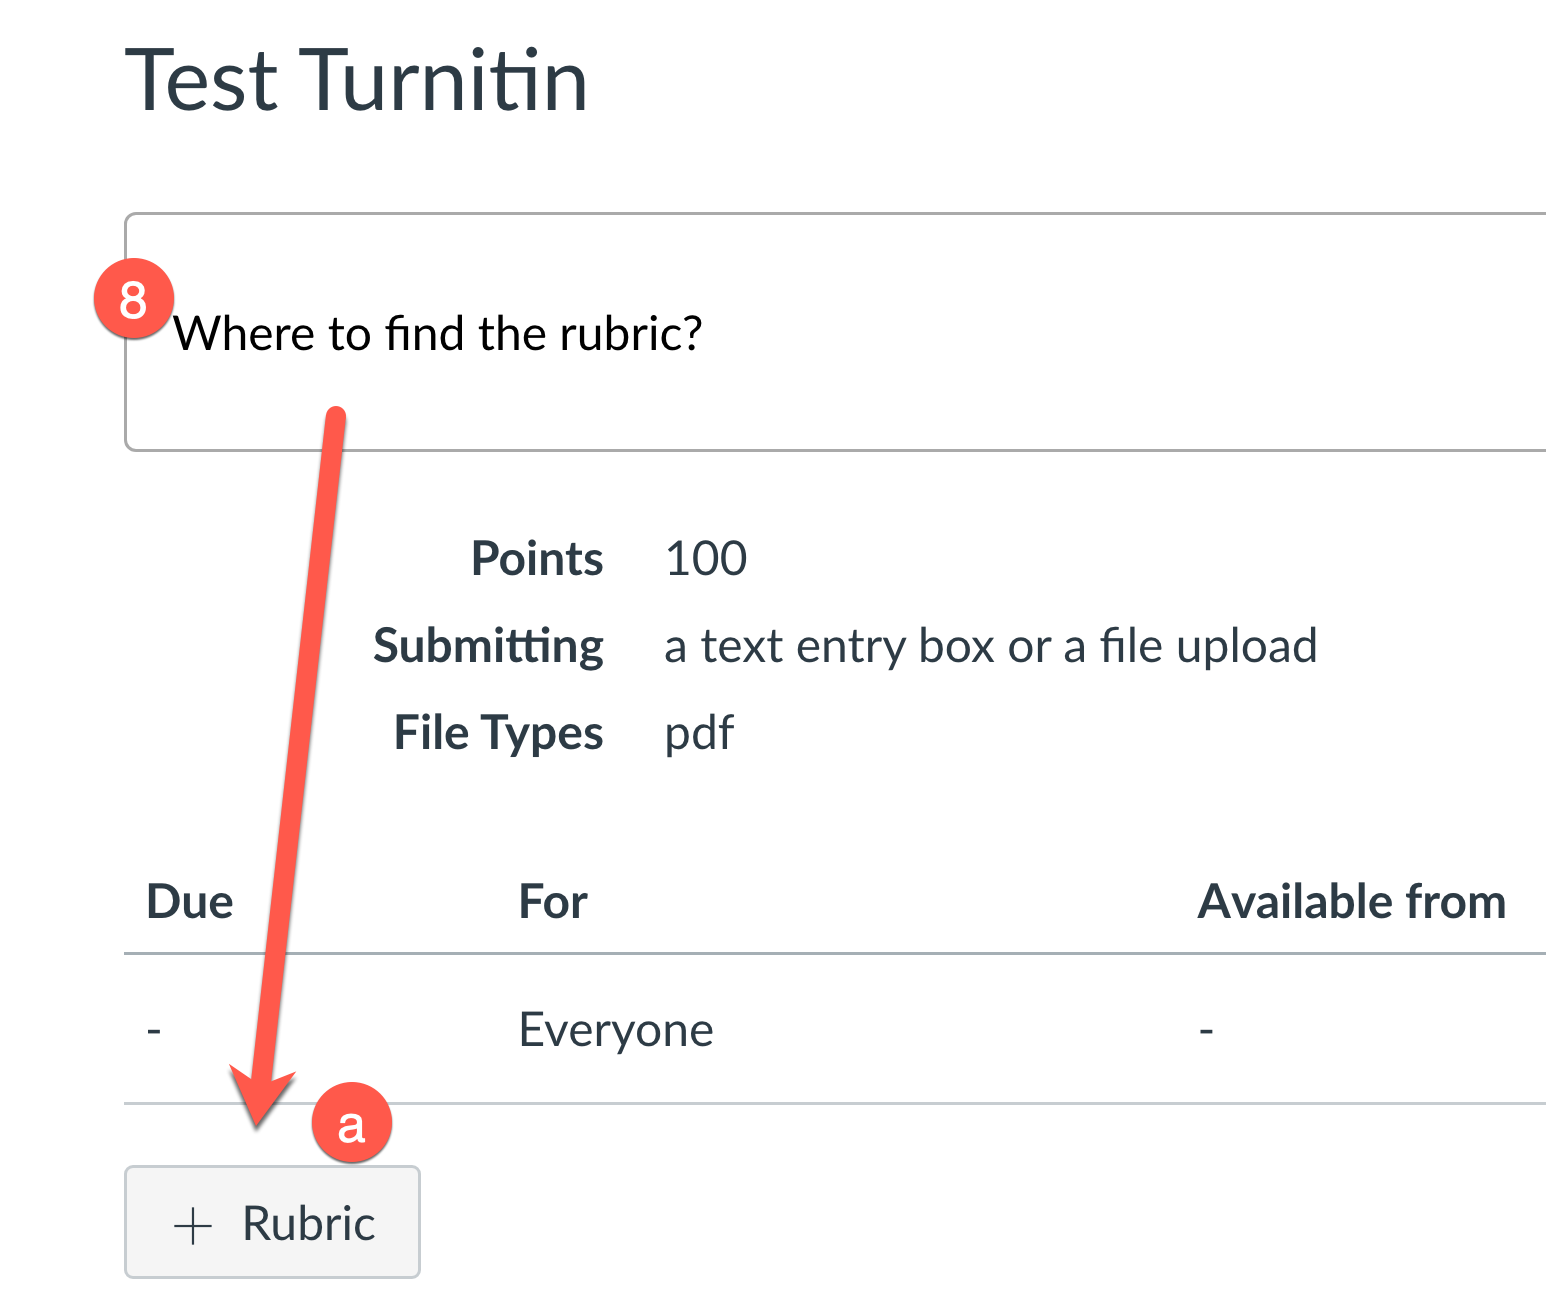The width and height of the screenshot is (1546, 1312).
Task: Click the 'Test Turnitin' assignment title
Action: click(x=356, y=81)
